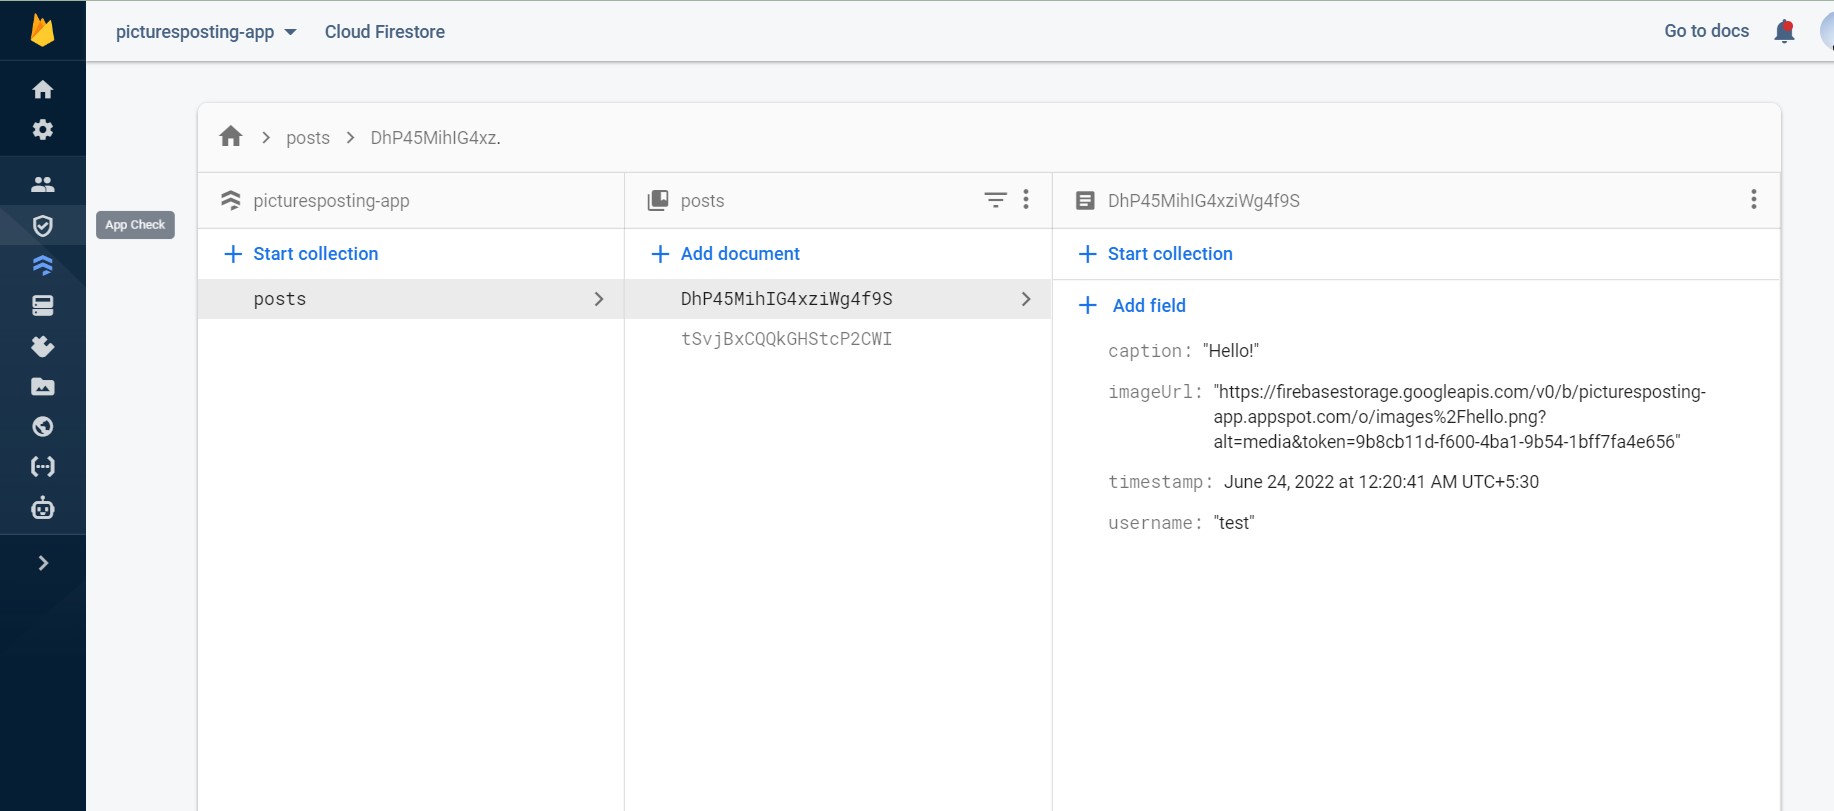Go to docs link

[x=1706, y=31]
